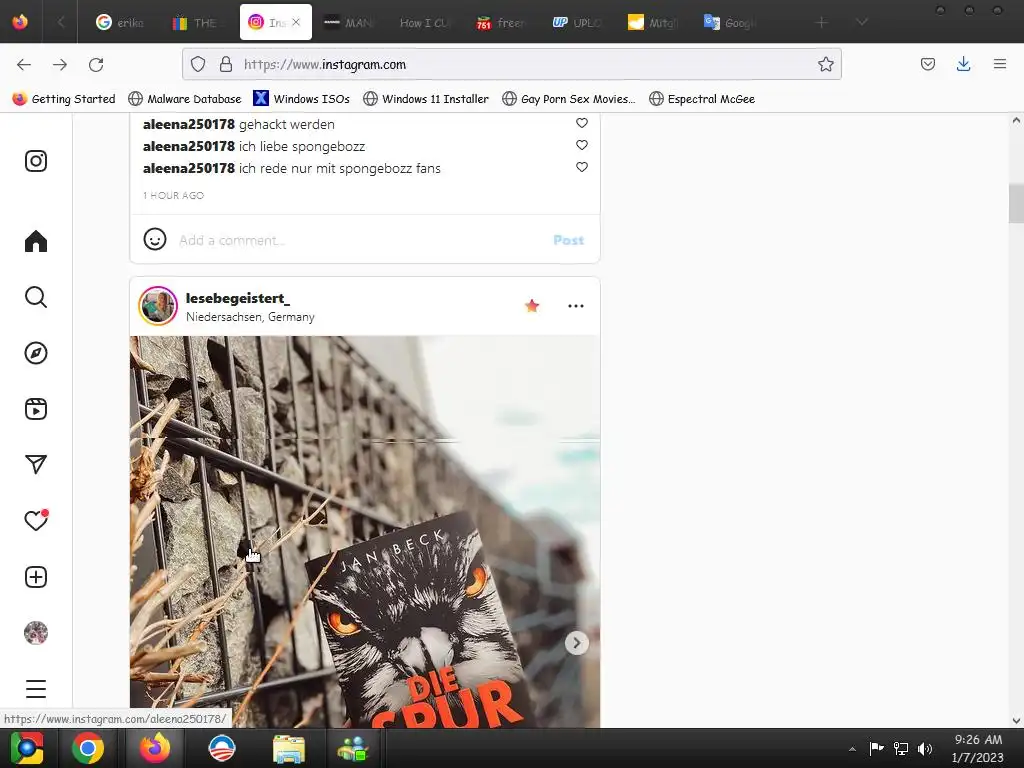Image resolution: width=1024 pixels, height=768 pixels.
Task: Open aleena250178 link on 'ich rede nur' comment
Action: pyautogui.click(x=189, y=168)
